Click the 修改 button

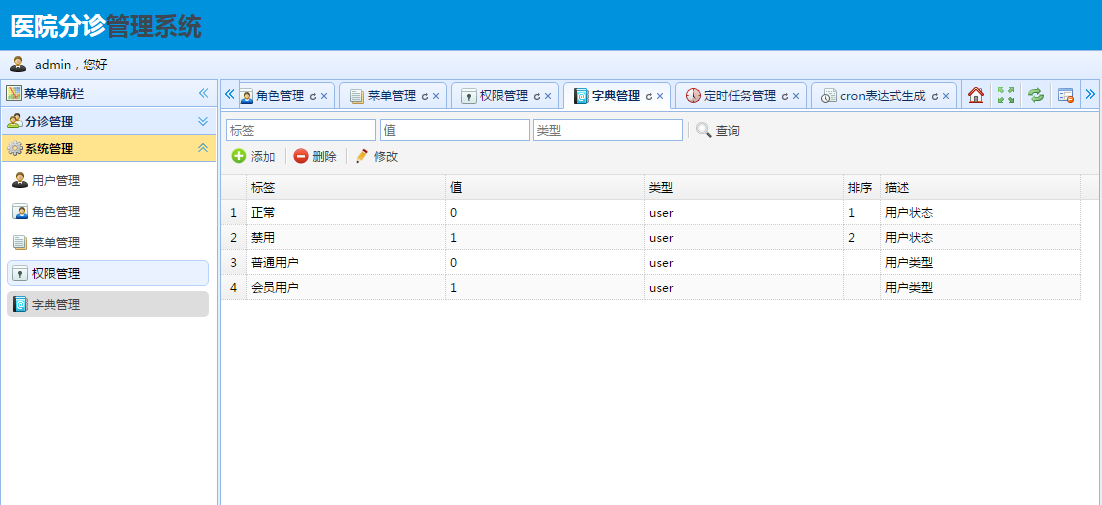(x=377, y=157)
